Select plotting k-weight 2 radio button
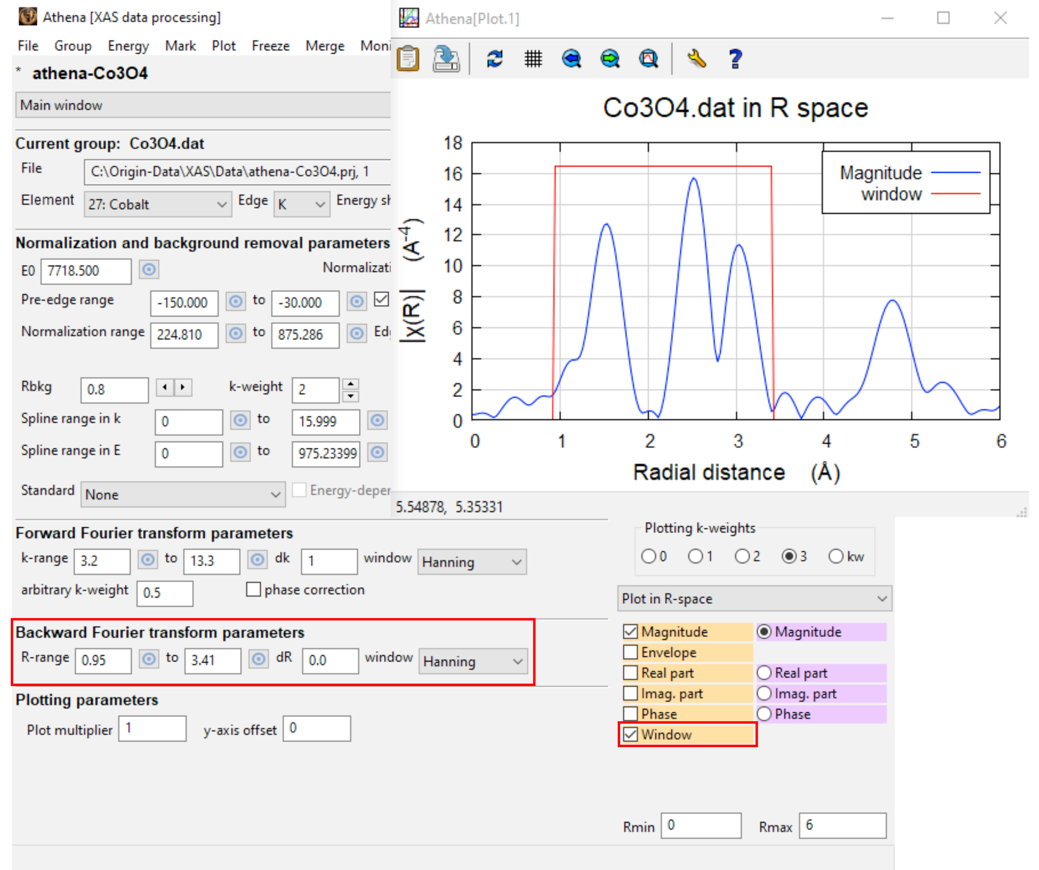 [742, 557]
